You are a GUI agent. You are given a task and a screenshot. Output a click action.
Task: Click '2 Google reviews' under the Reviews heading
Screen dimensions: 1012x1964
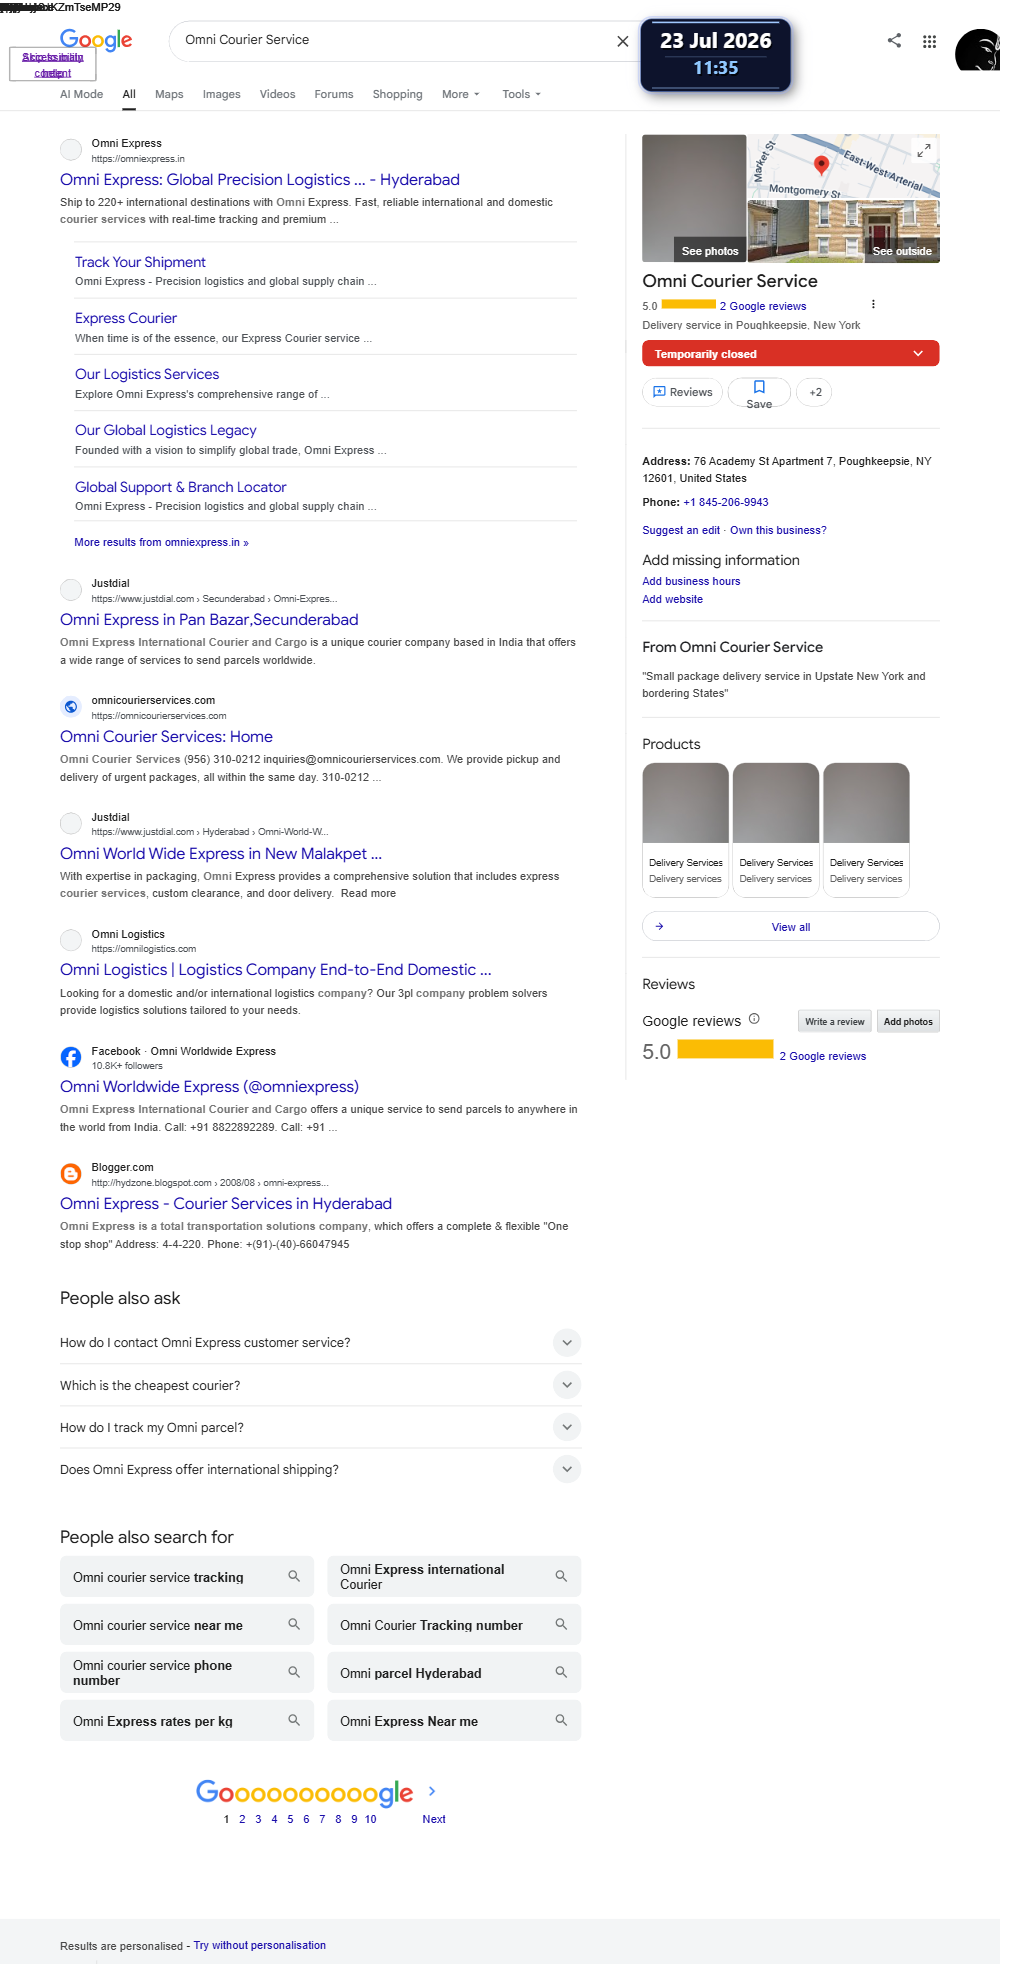822,1056
